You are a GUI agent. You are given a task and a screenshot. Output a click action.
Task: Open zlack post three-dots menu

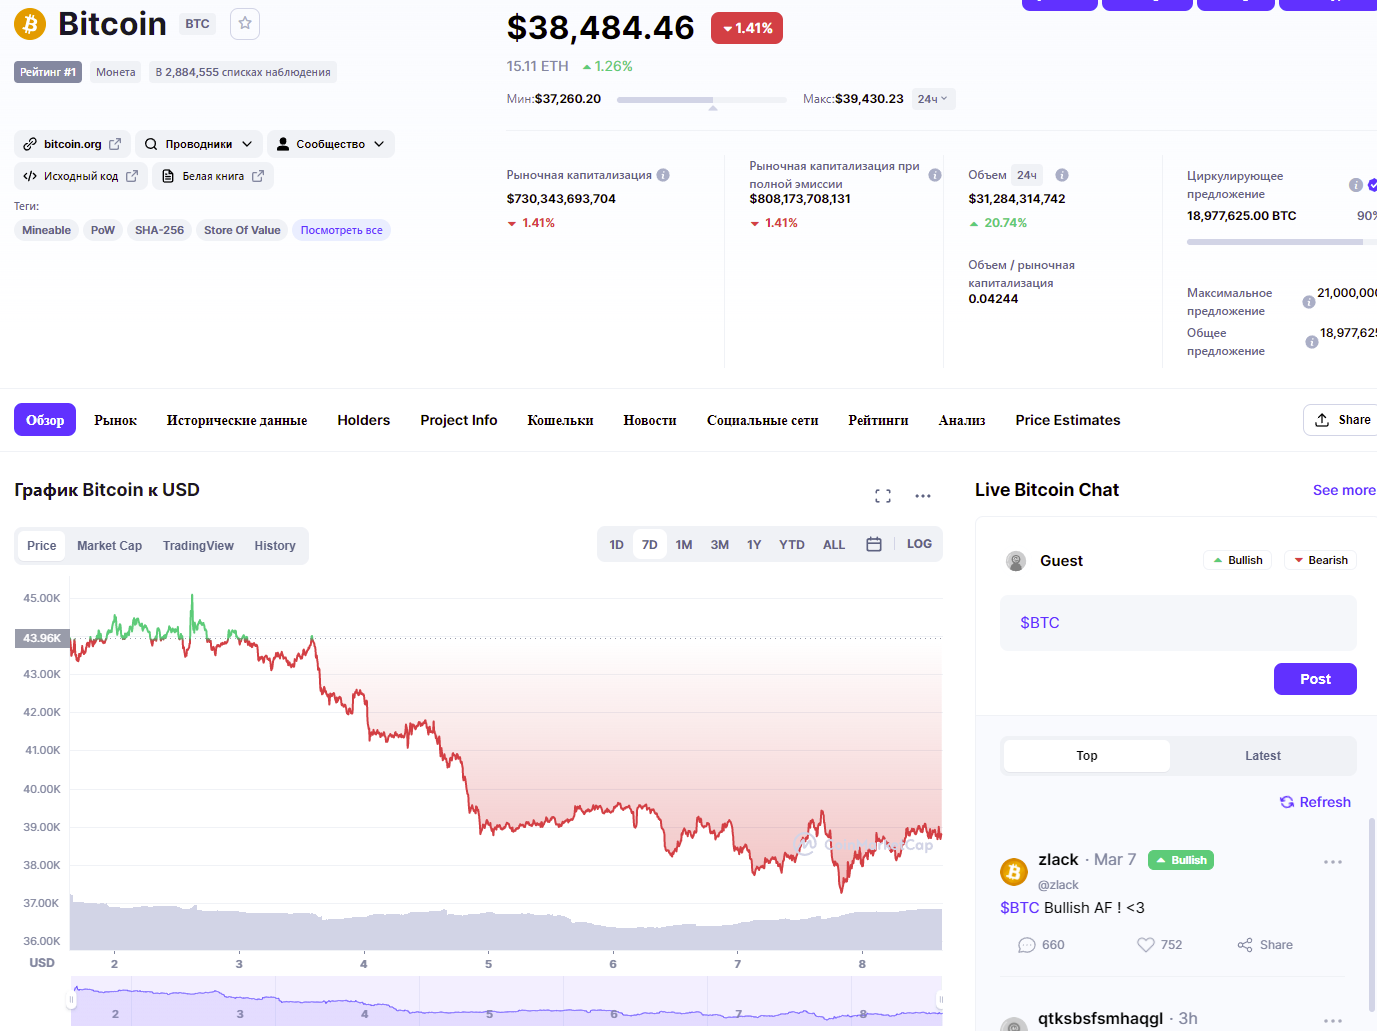[1332, 862]
